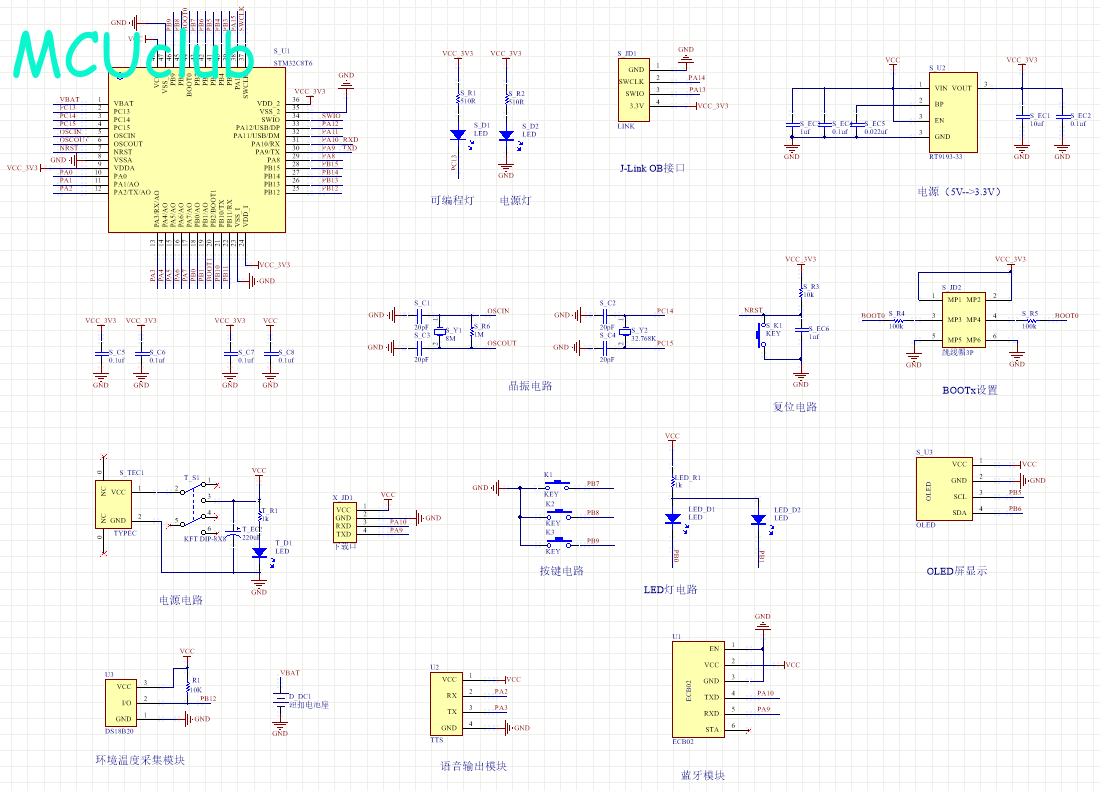
Task: Click the S_R6 1M resistor symbol
Action: pos(473,331)
